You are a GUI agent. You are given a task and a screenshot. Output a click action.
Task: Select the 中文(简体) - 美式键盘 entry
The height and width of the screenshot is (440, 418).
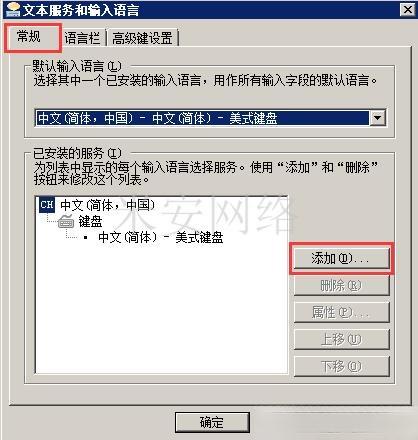pos(161,238)
